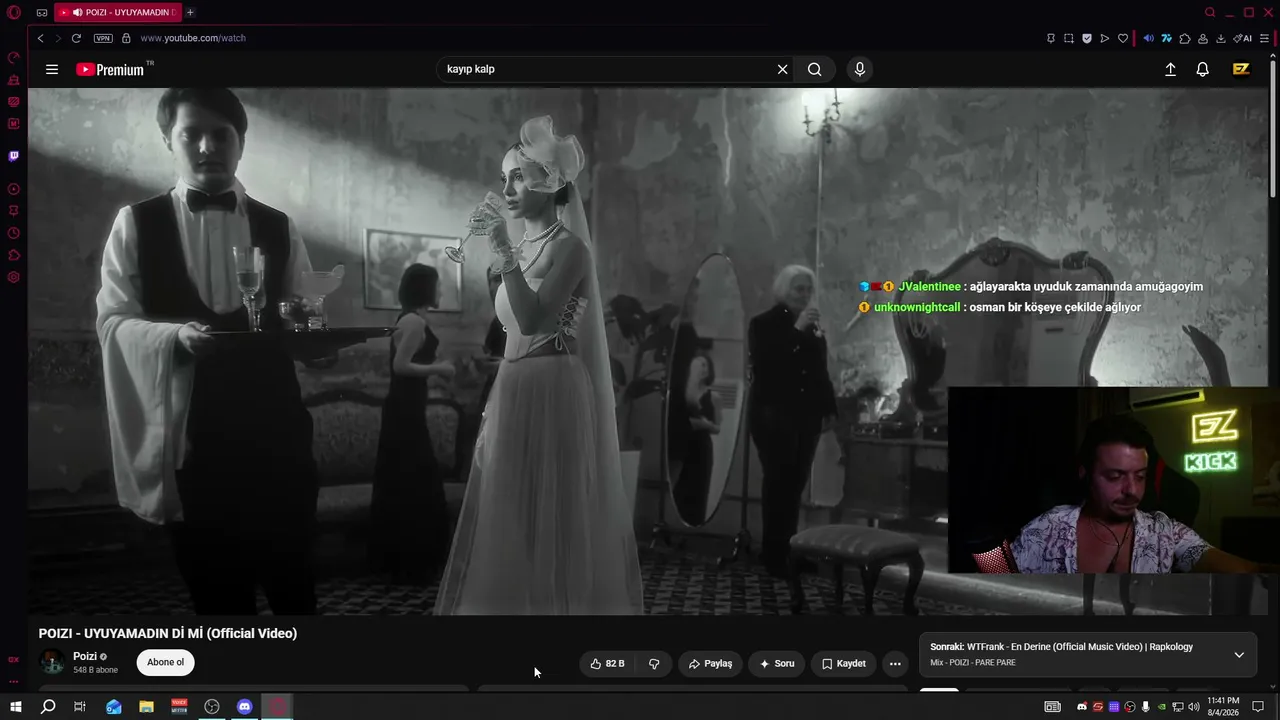Screen dimensions: 1280x720
Task: Open sidebar settings gear icon
Action: click(14, 277)
